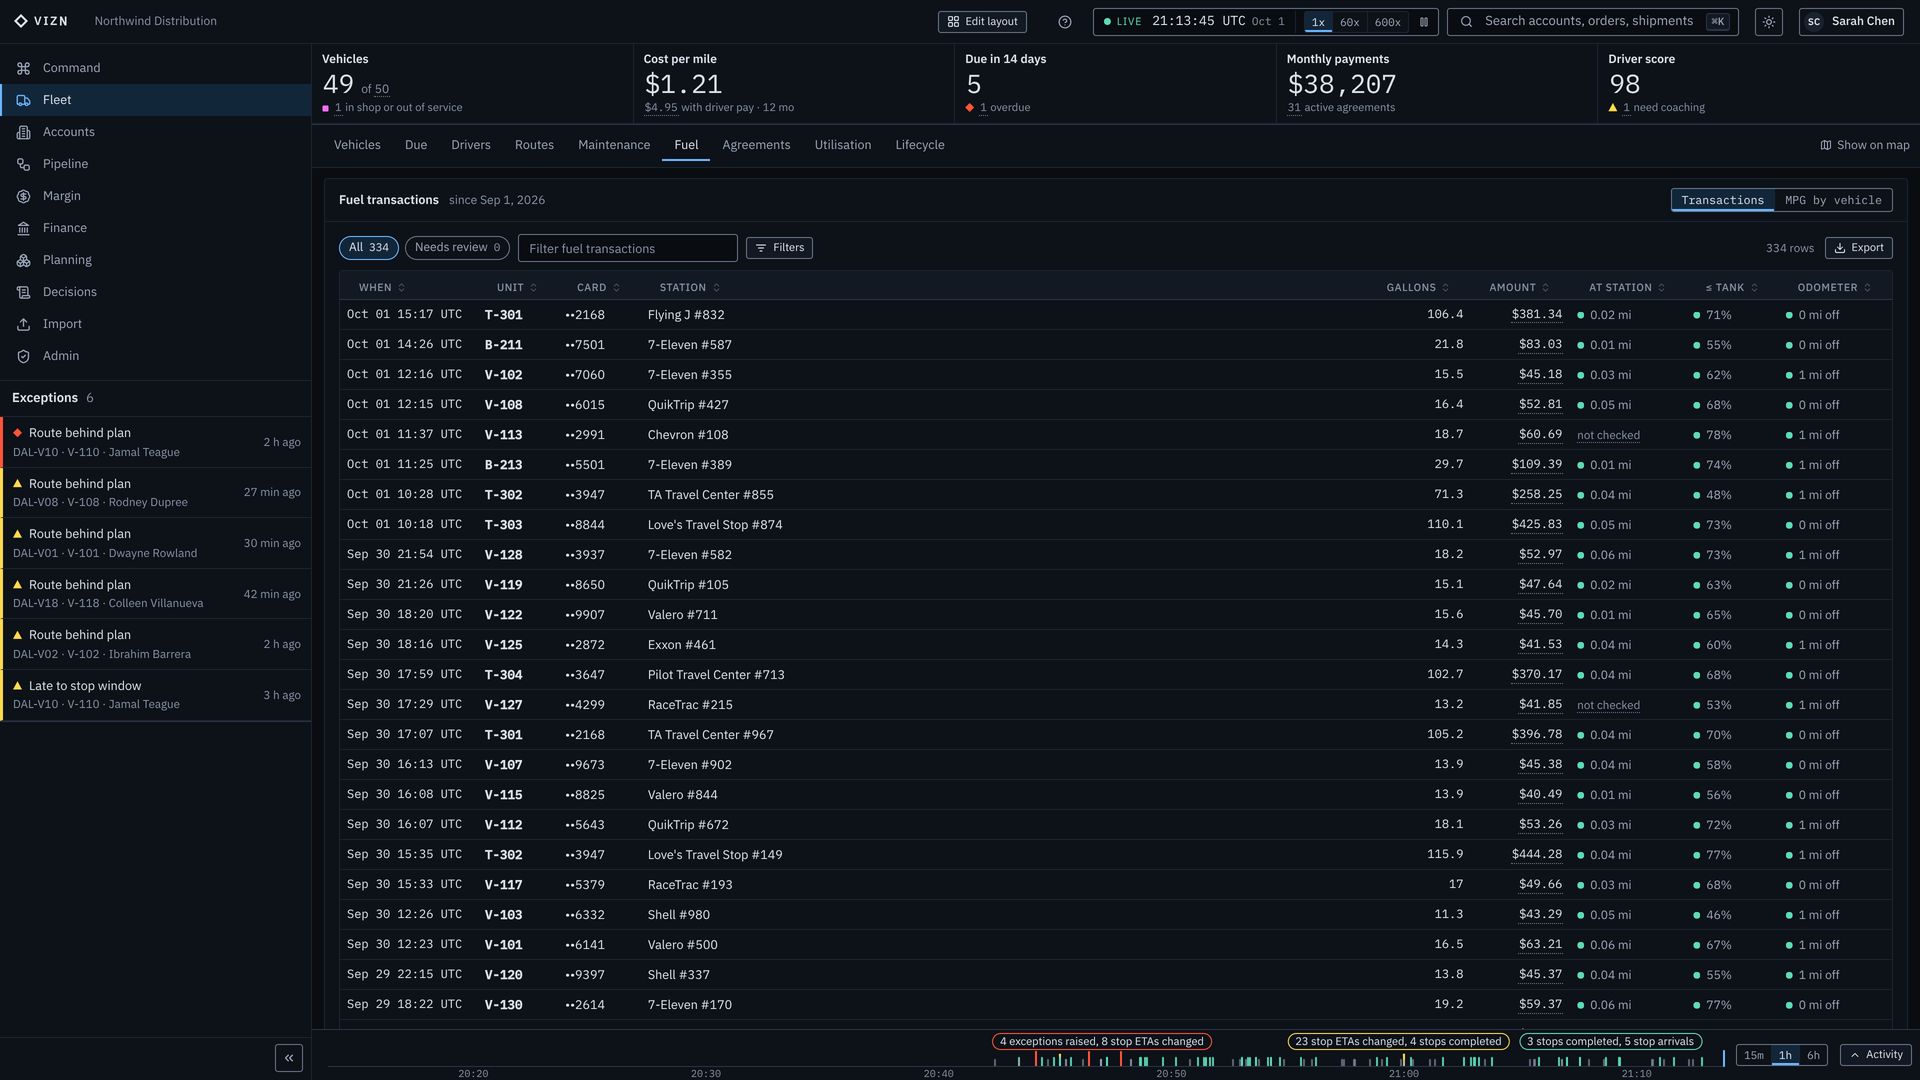Open the Planning section
Image resolution: width=1920 pixels, height=1080 pixels.
[155, 260]
